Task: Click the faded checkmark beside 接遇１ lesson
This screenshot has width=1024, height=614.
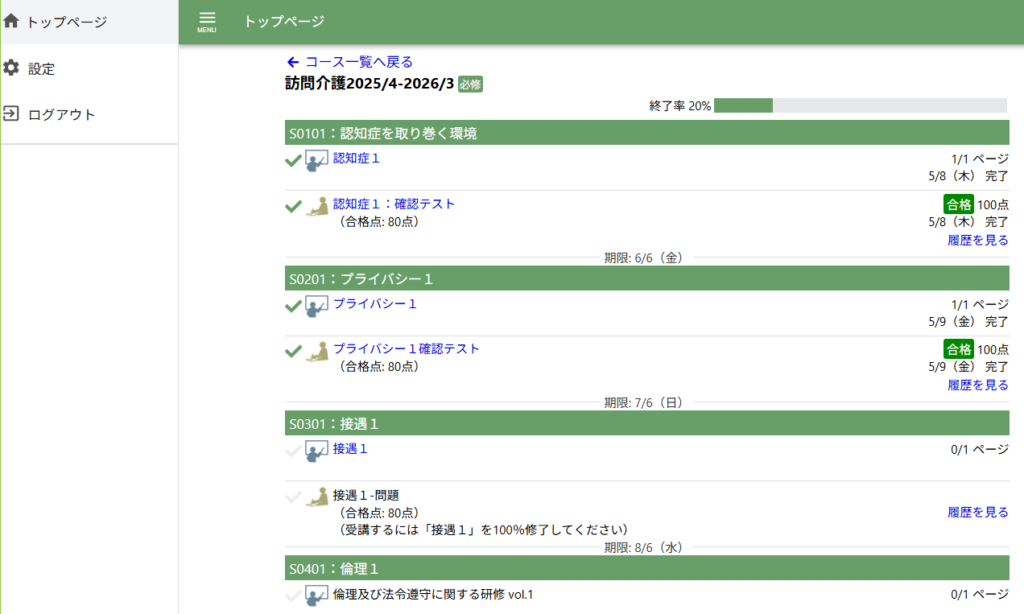Action: 293,451
